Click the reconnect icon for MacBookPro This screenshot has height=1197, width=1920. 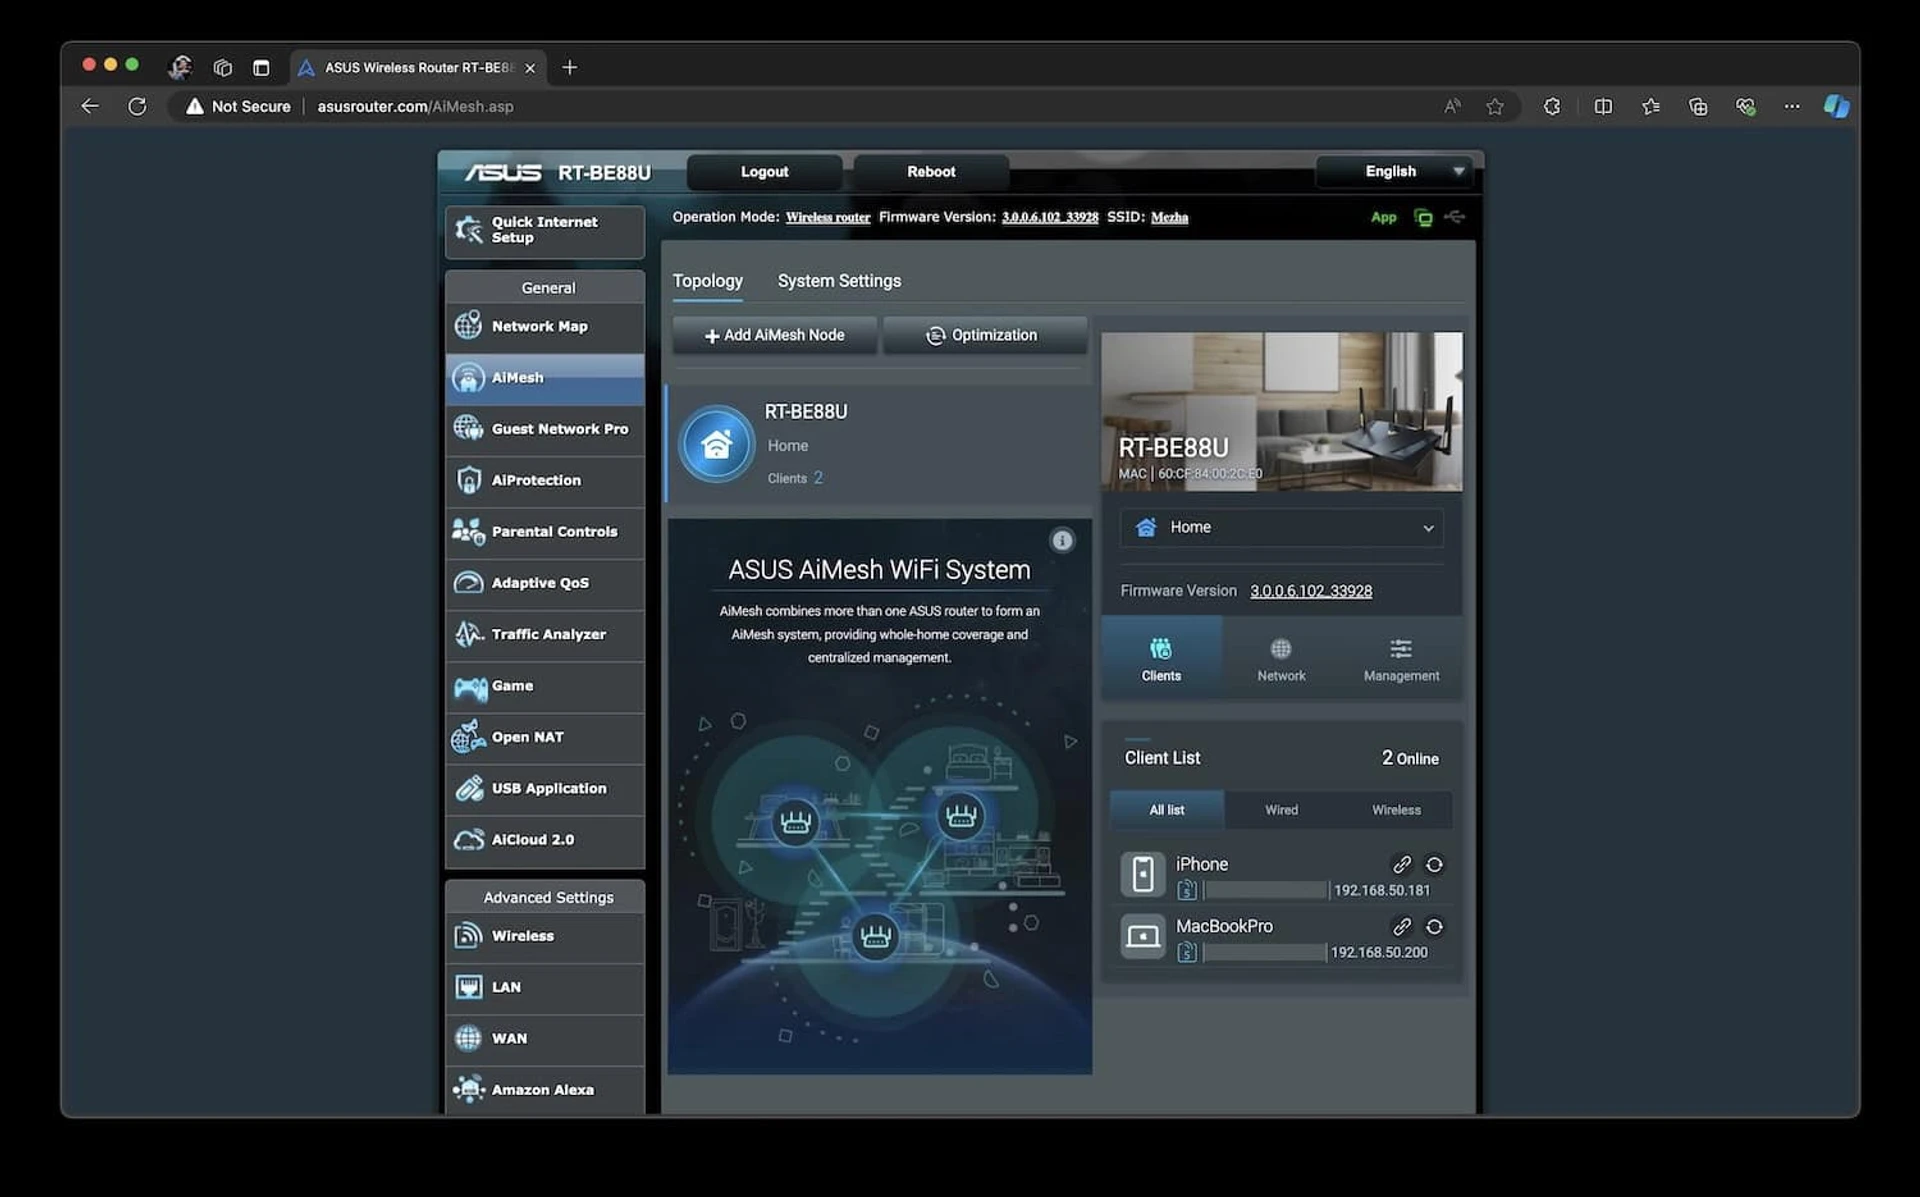click(x=1434, y=927)
